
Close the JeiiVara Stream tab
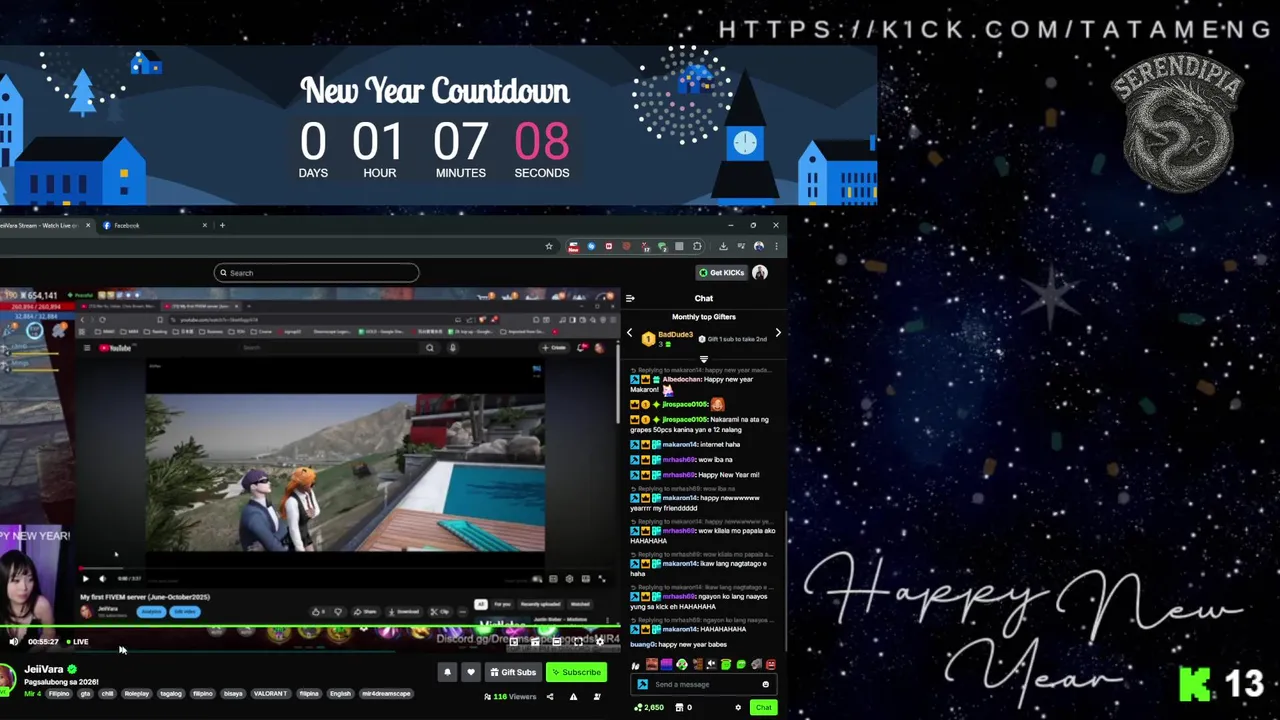pyautogui.click(x=87, y=226)
